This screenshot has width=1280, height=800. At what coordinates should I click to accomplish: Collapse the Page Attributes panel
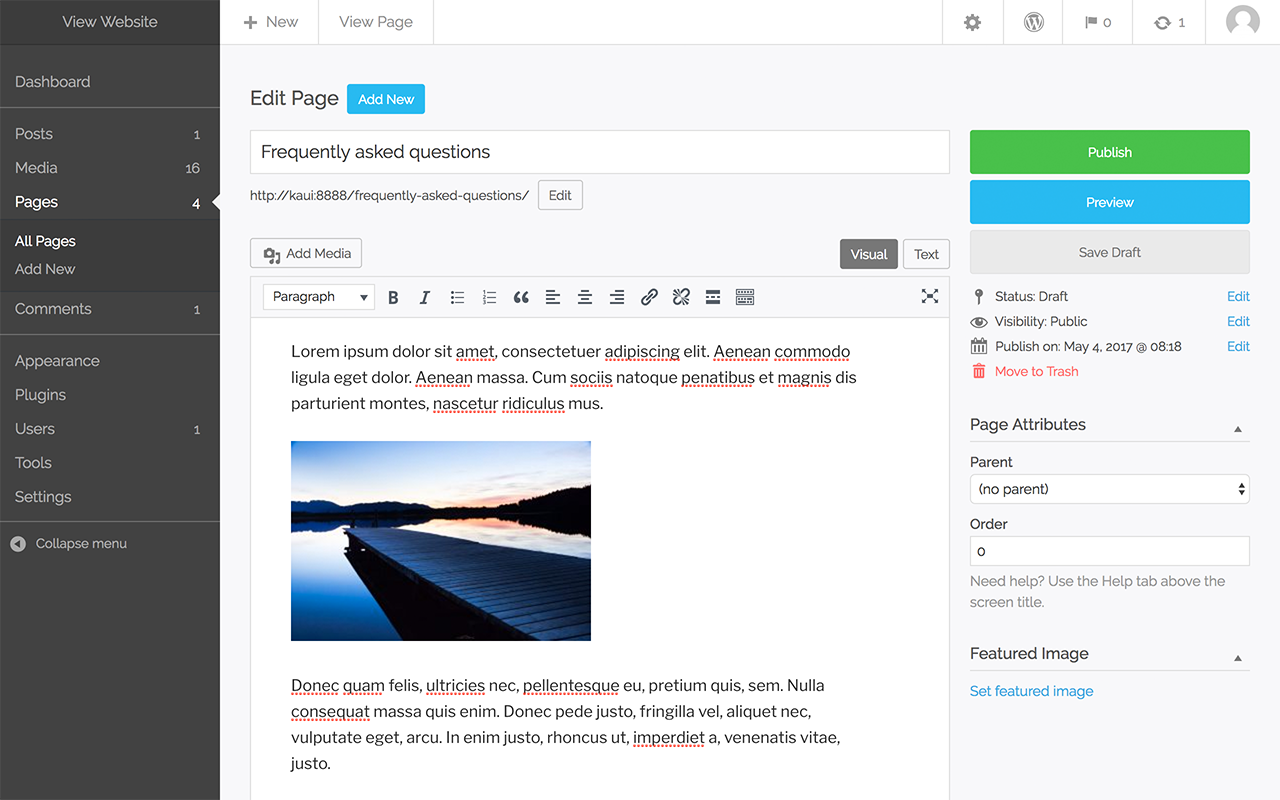[1237, 429]
